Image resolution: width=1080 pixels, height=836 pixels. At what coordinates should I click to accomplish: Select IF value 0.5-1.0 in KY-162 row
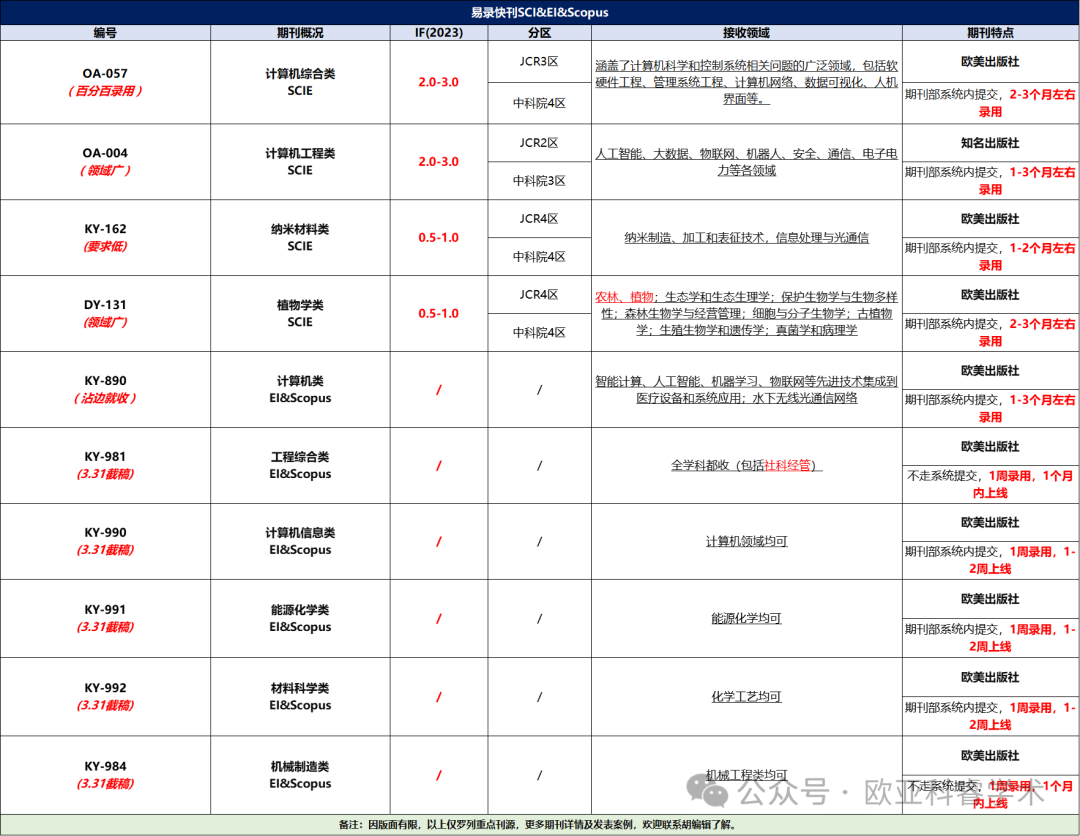pos(439,238)
